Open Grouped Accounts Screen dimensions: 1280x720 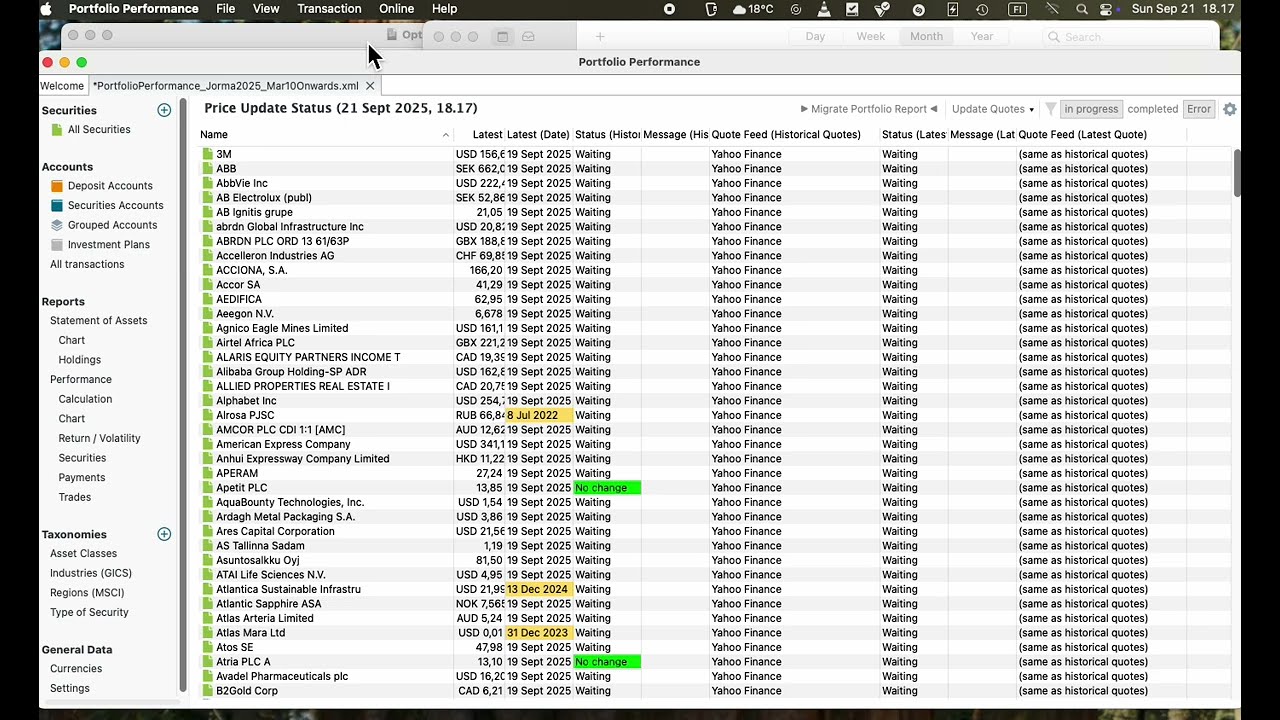tap(103, 225)
